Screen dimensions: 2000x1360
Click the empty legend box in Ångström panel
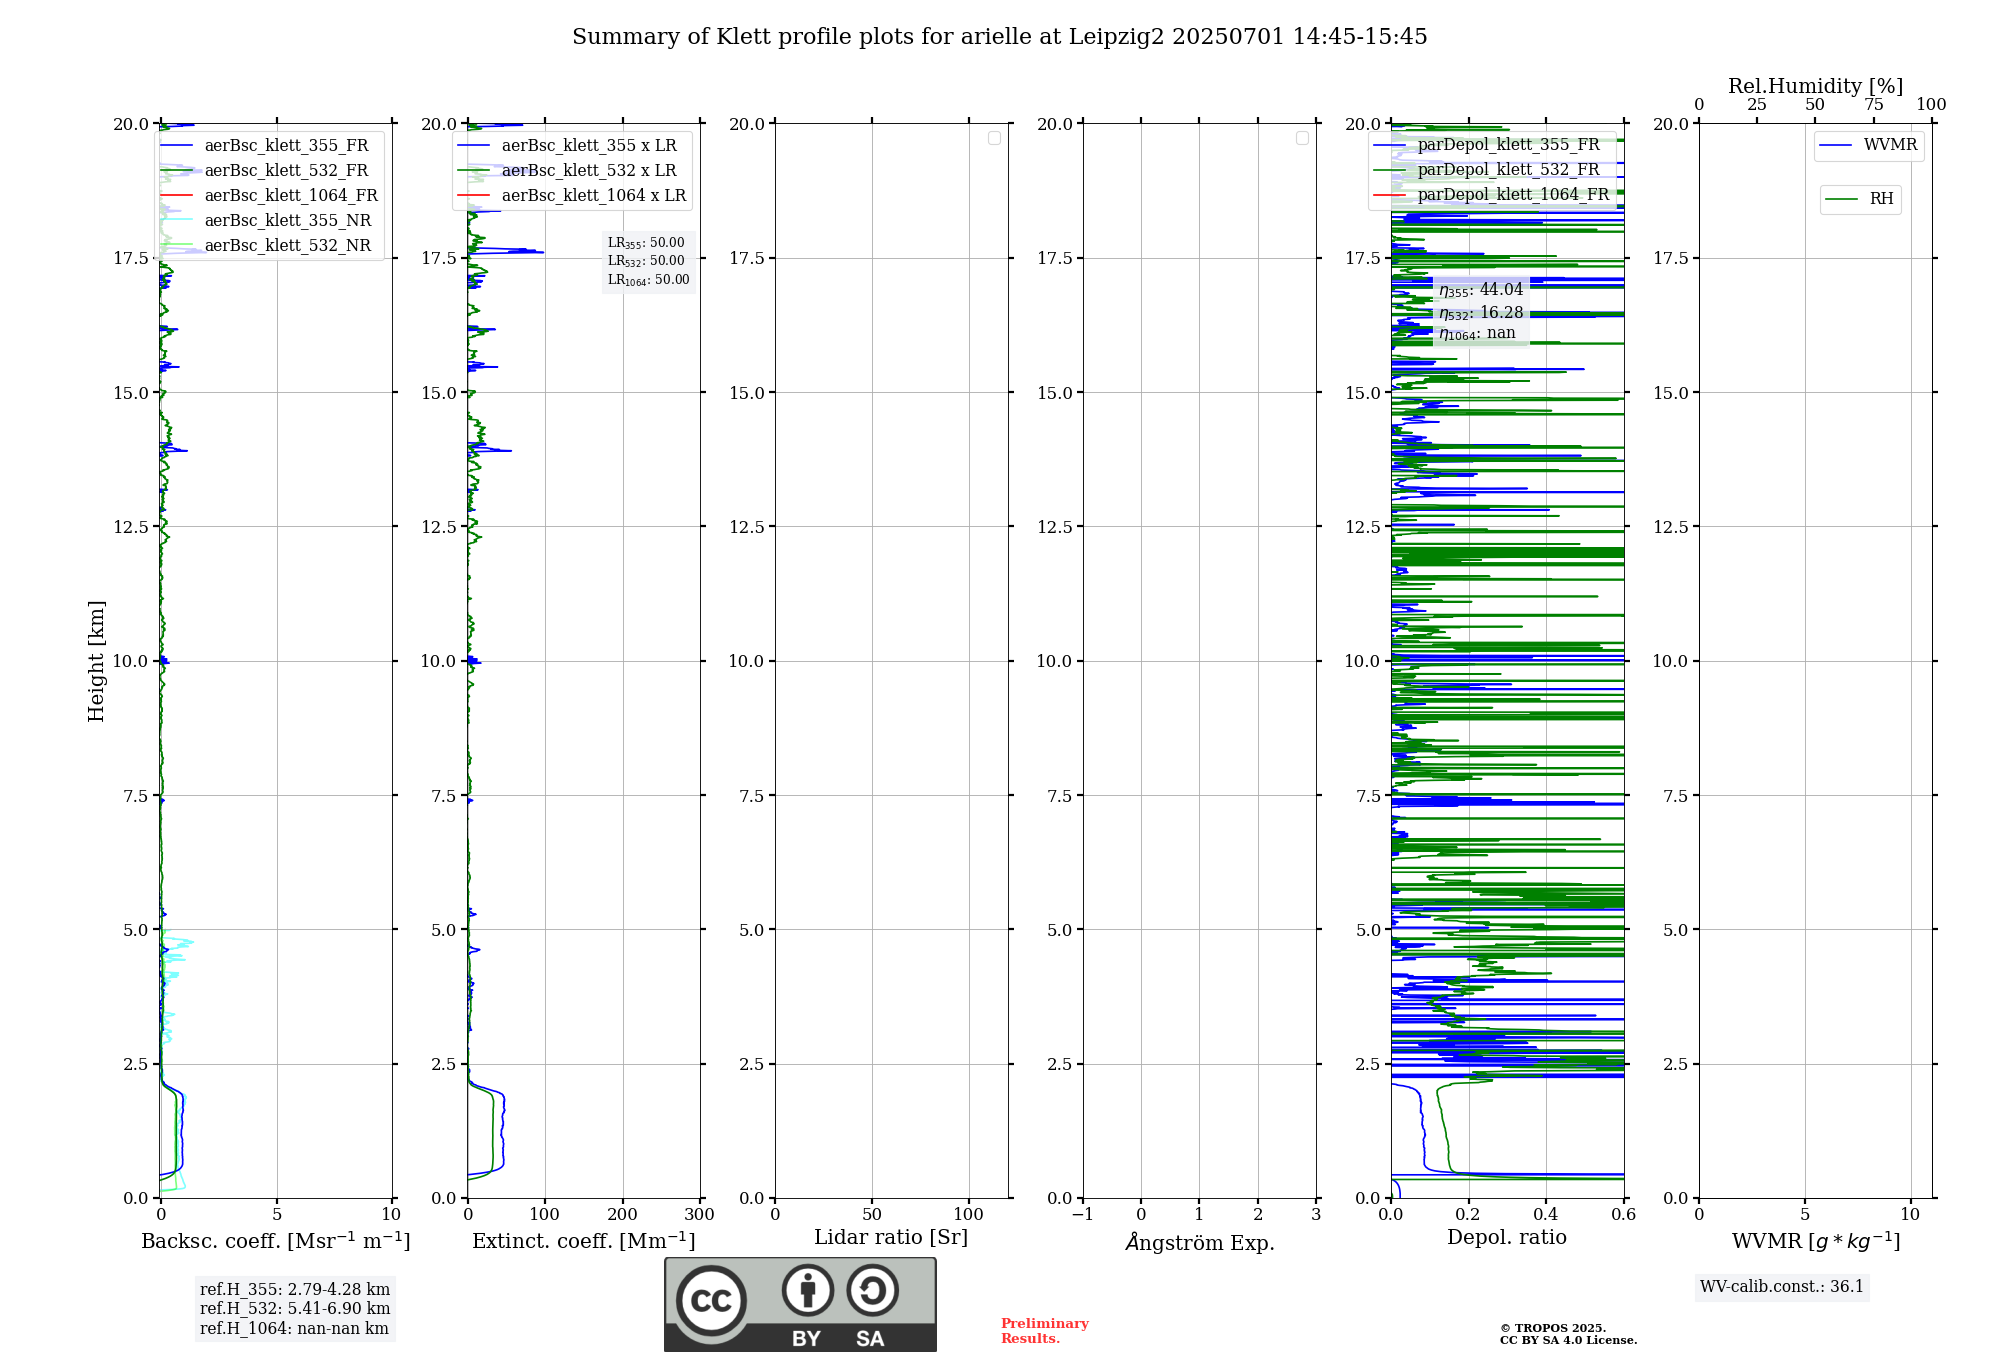click(x=1302, y=138)
